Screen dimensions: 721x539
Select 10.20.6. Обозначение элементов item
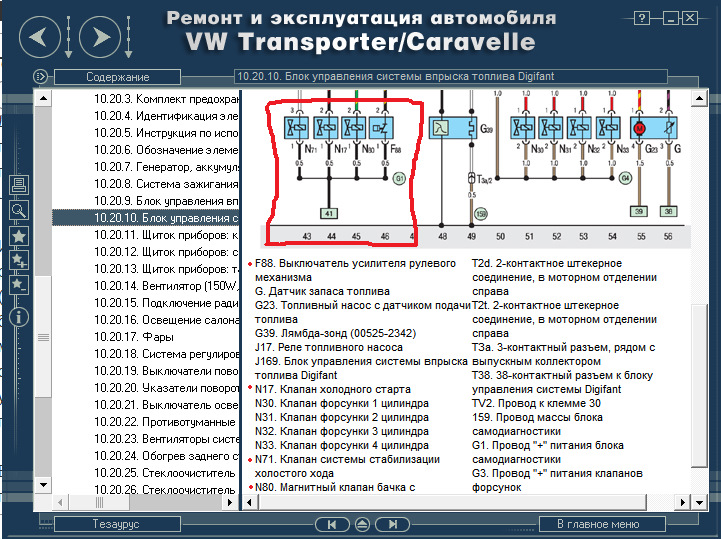coord(166,150)
